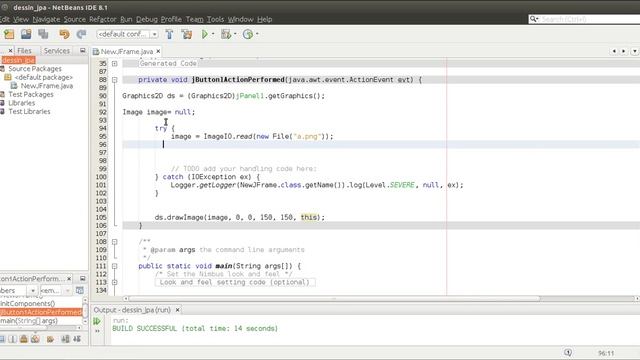Open the default config combo box
Screen dimensions: 640x360
(x=127, y=34)
